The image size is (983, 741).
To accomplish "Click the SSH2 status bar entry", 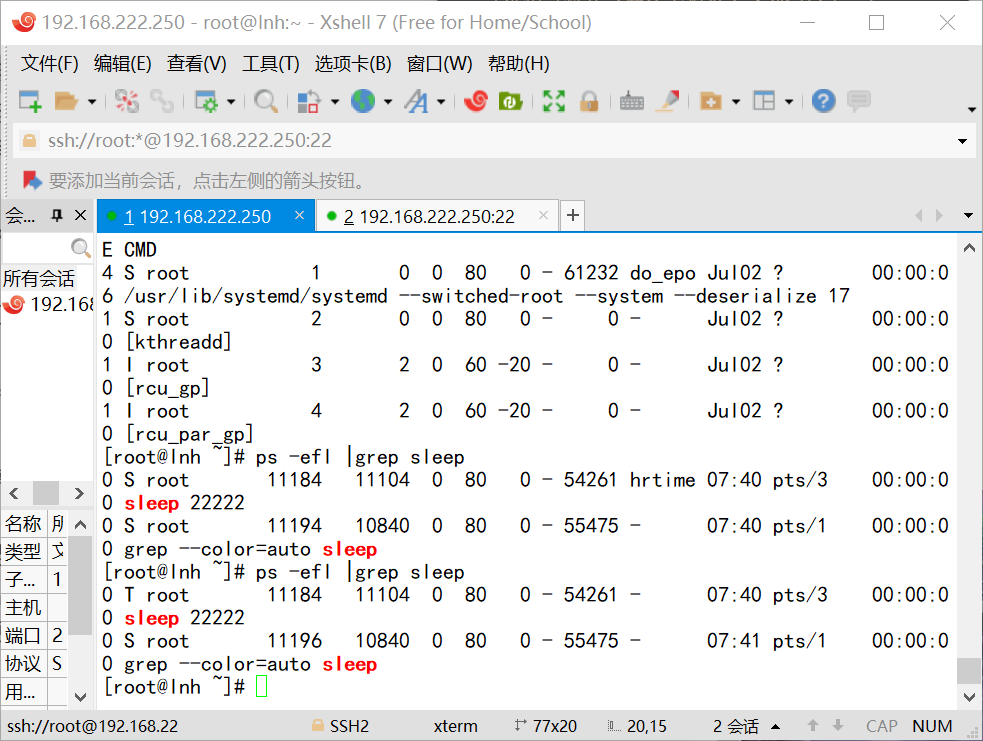I will [x=340, y=727].
